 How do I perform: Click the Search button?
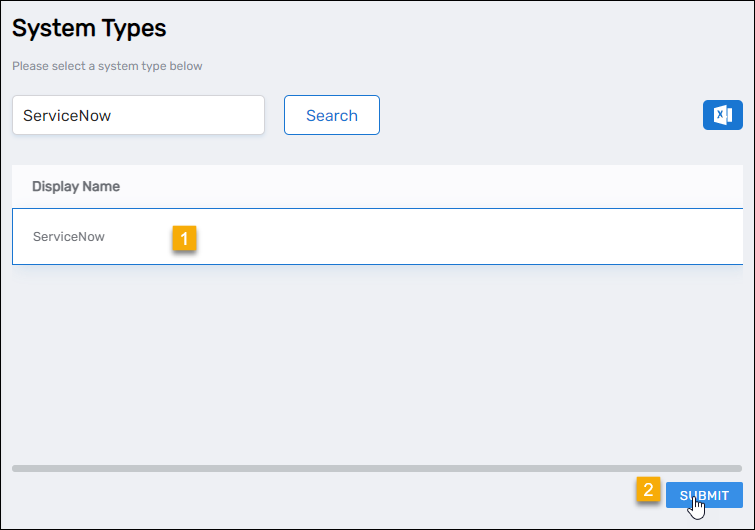pyautogui.click(x=331, y=115)
